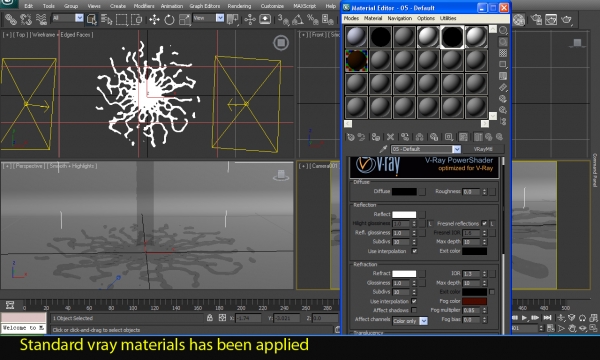Viewport: 600px width, 360px height.
Task: Click the Unlink Selection tool icon
Action: pos(26,19)
